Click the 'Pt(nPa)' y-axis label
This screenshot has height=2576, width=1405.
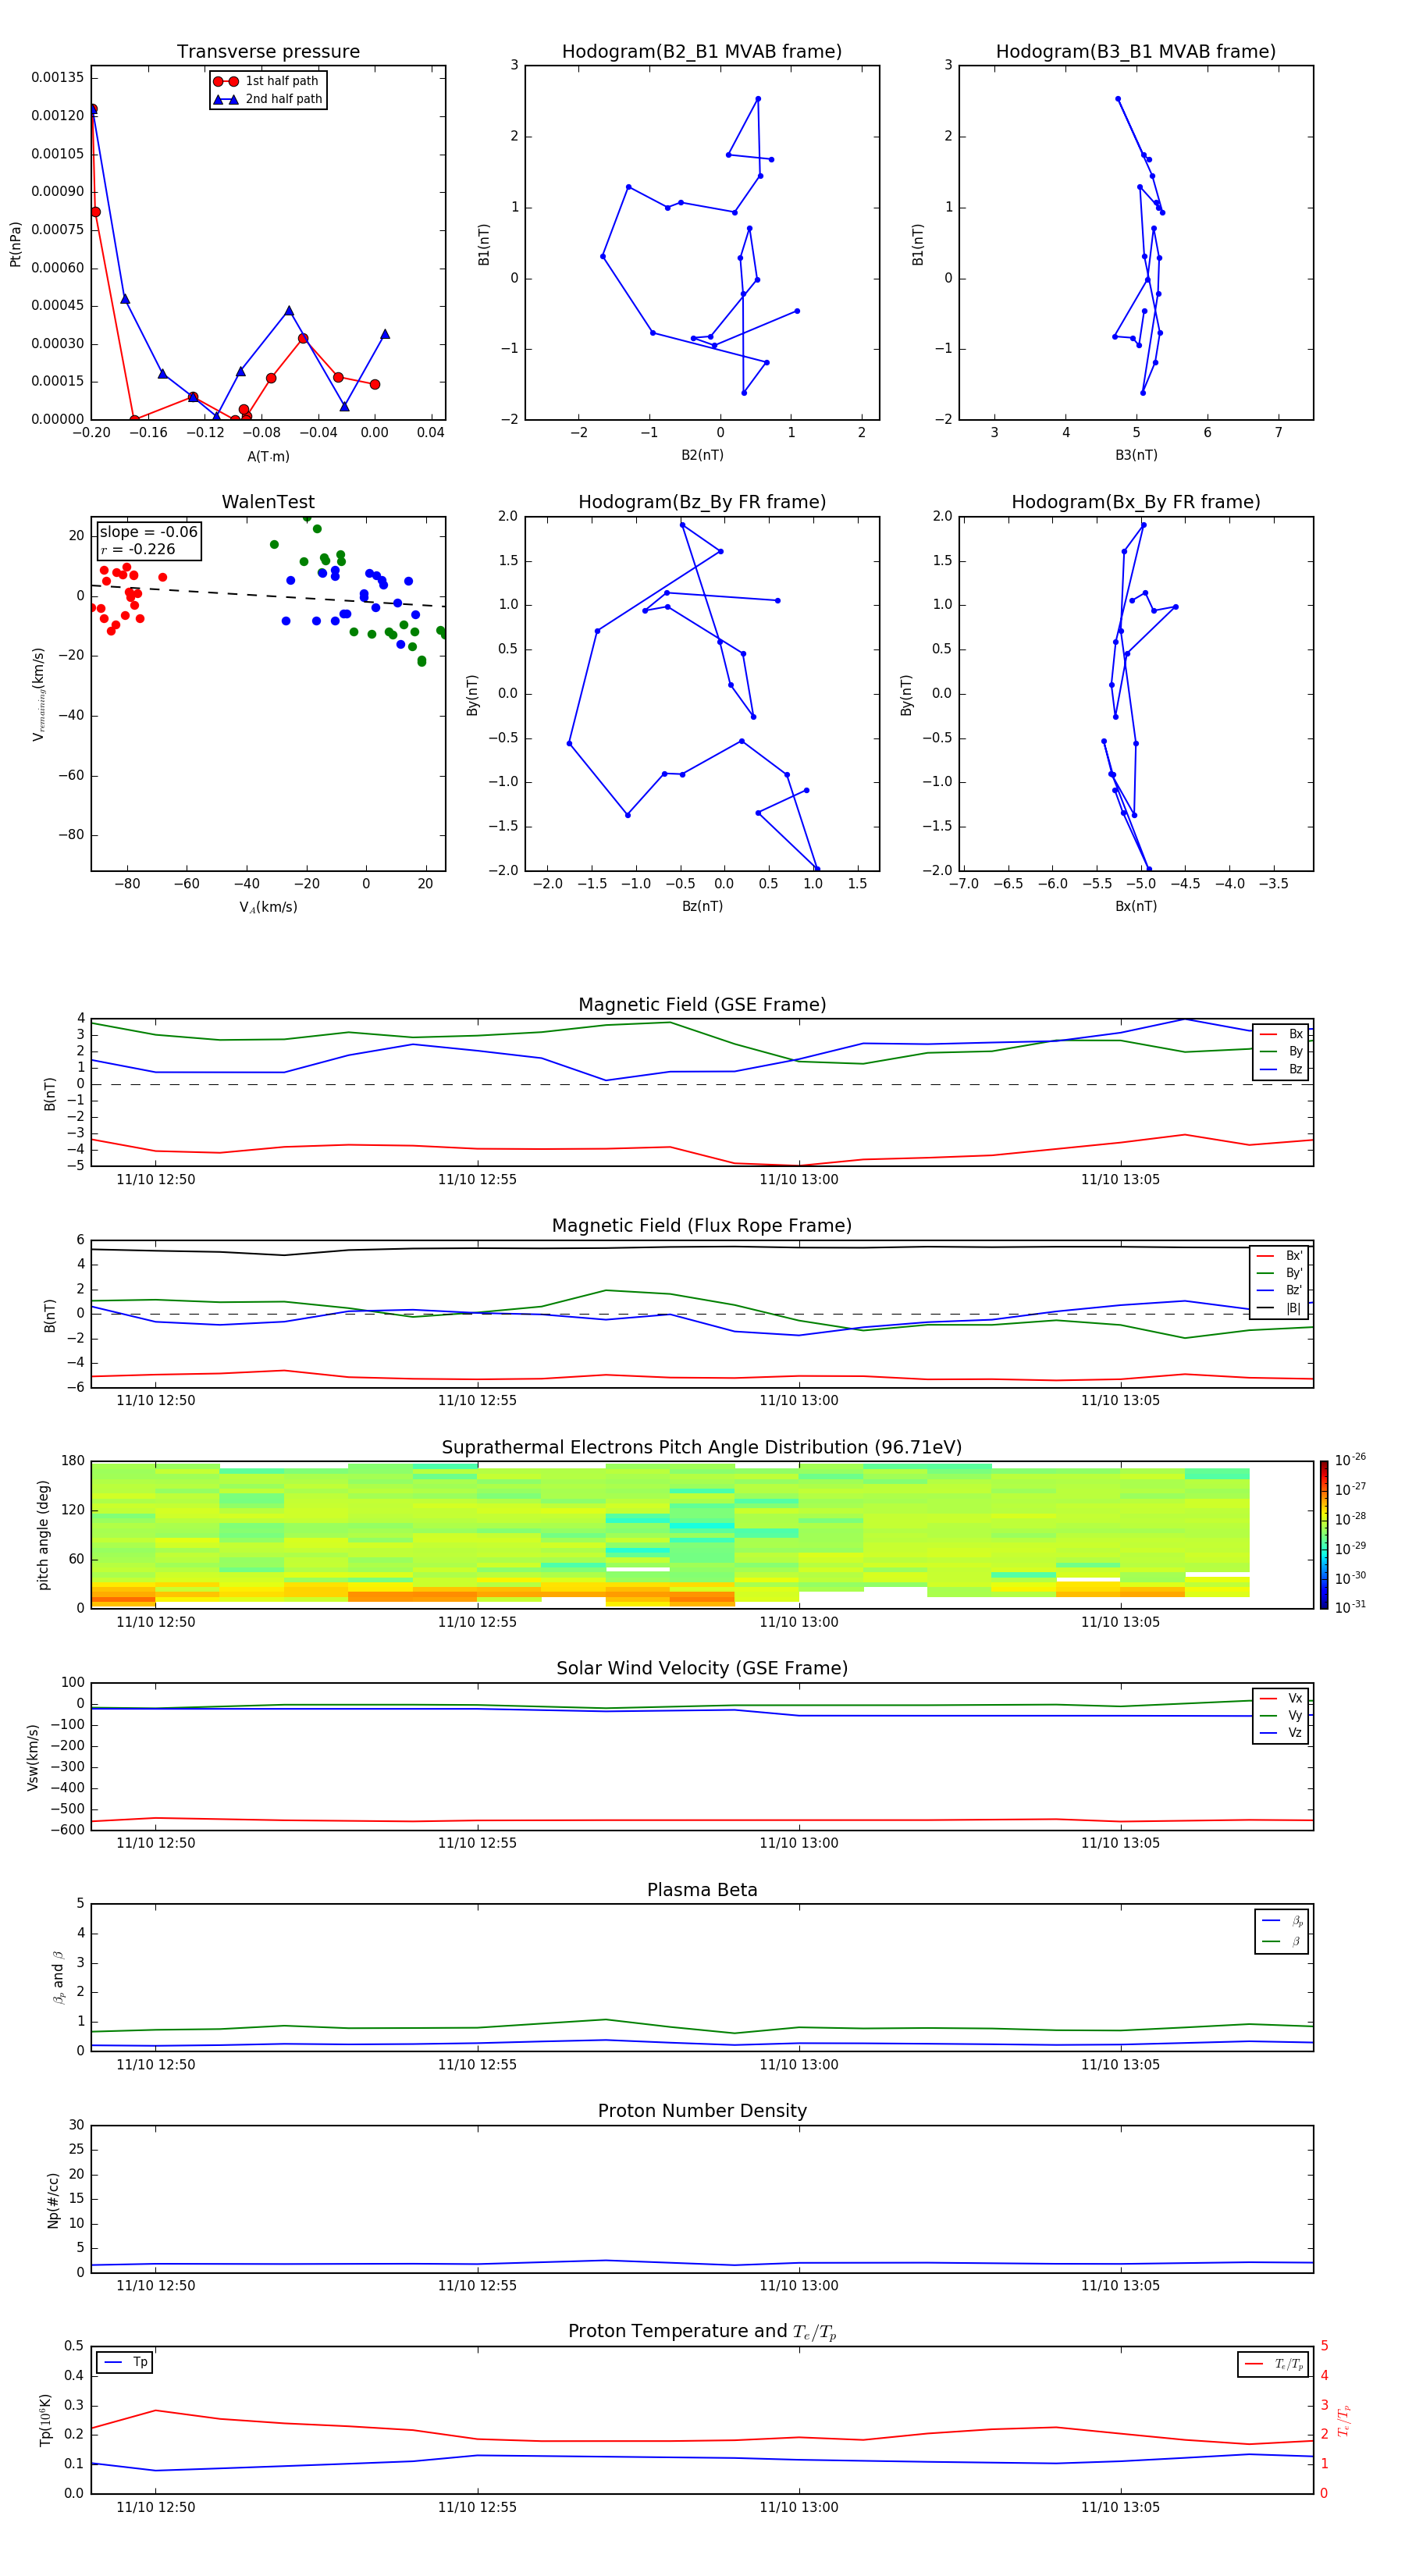click(x=15, y=244)
